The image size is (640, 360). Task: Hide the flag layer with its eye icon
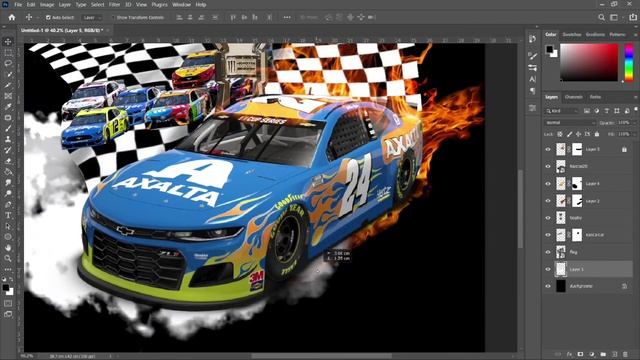(x=548, y=252)
